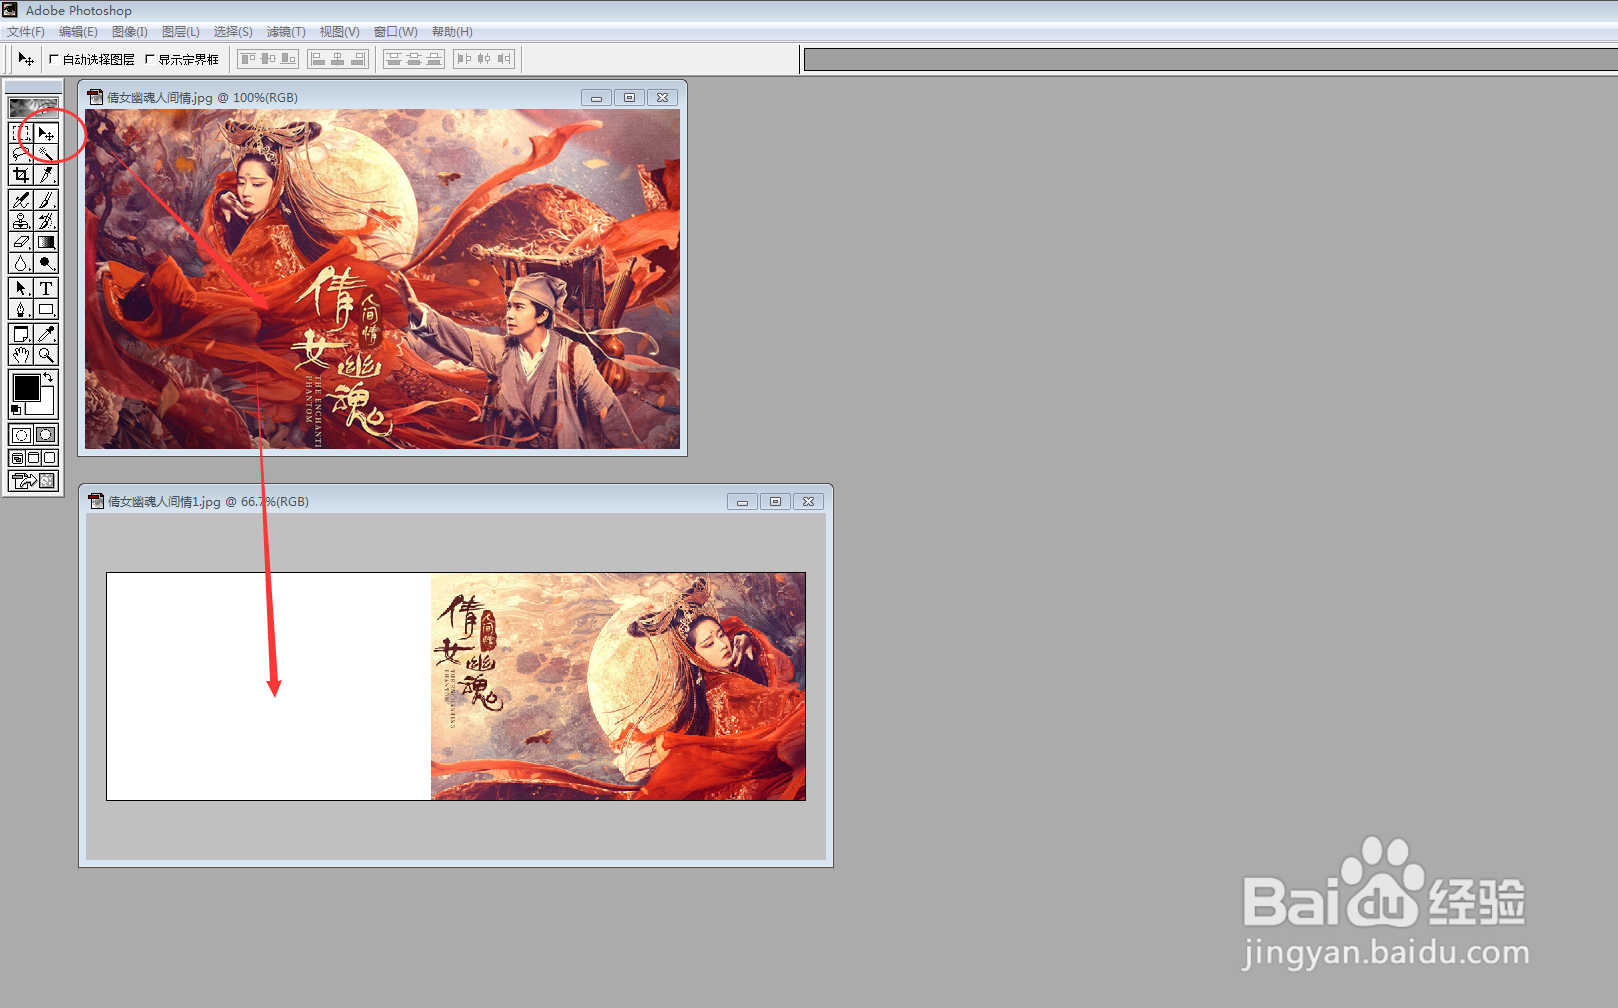Viewport: 1618px width, 1008px height.
Task: Align top edges of layers
Action: coord(248,59)
